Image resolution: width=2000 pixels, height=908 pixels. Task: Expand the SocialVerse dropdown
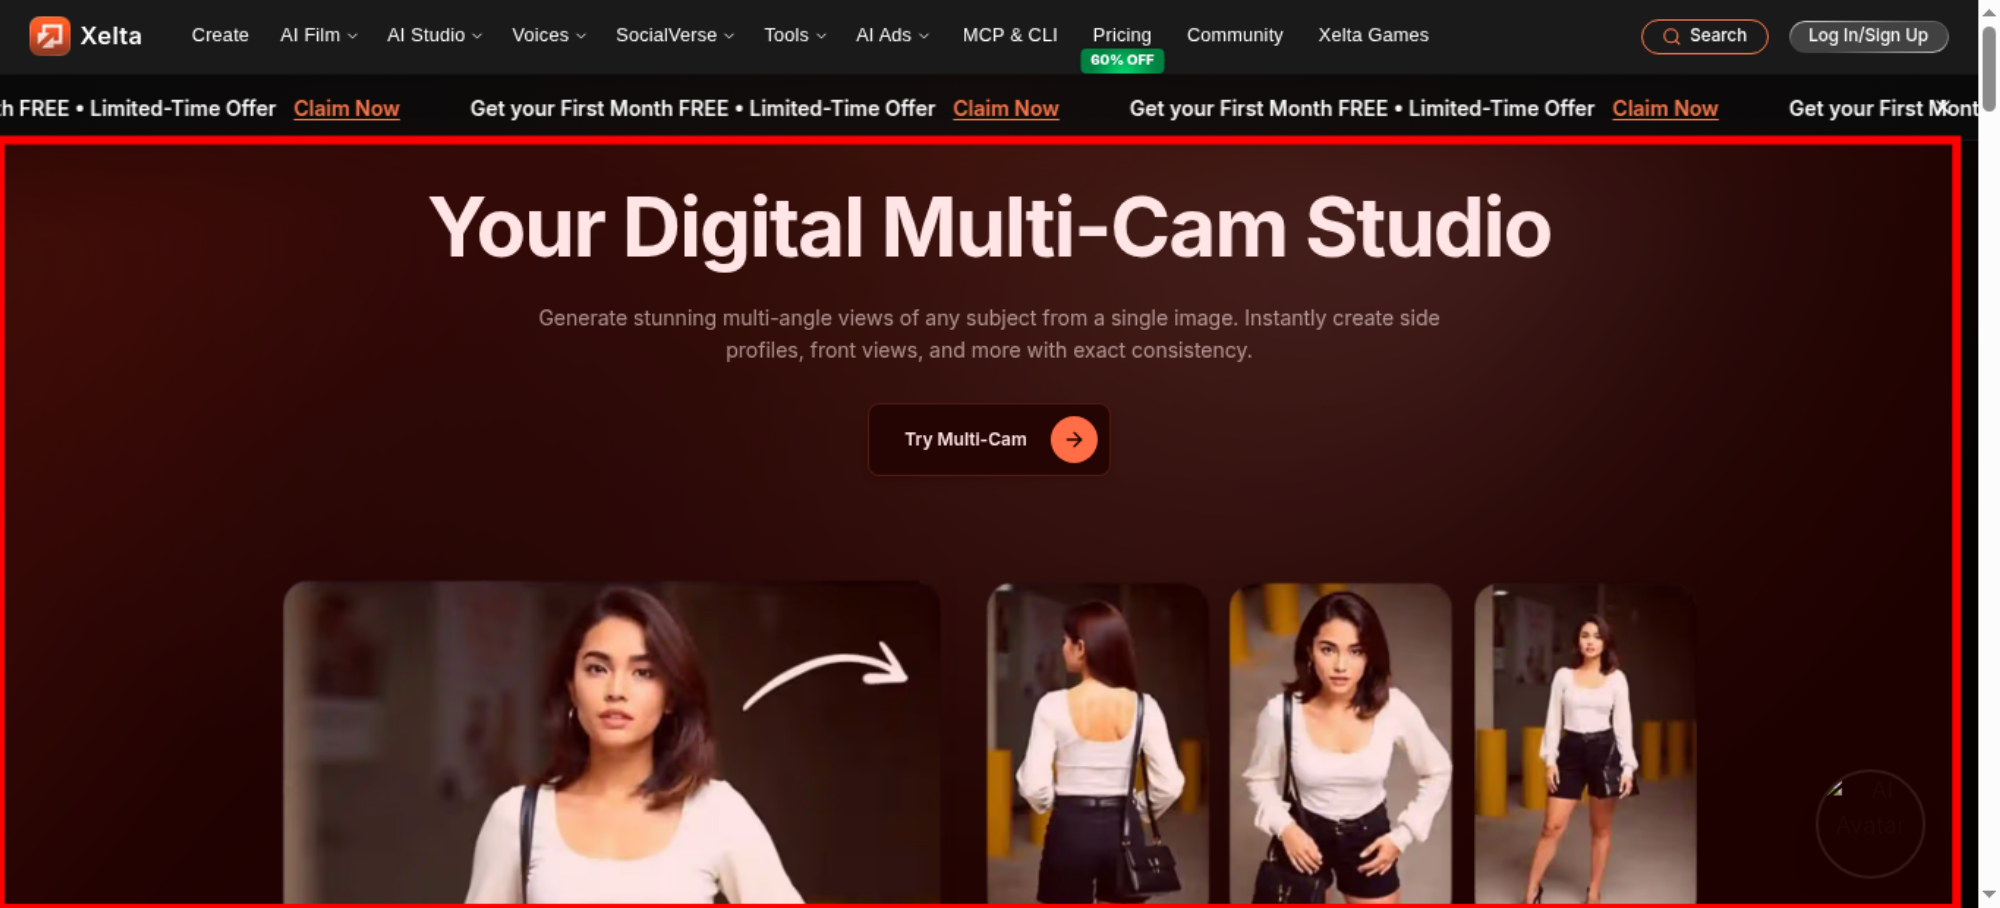(675, 35)
